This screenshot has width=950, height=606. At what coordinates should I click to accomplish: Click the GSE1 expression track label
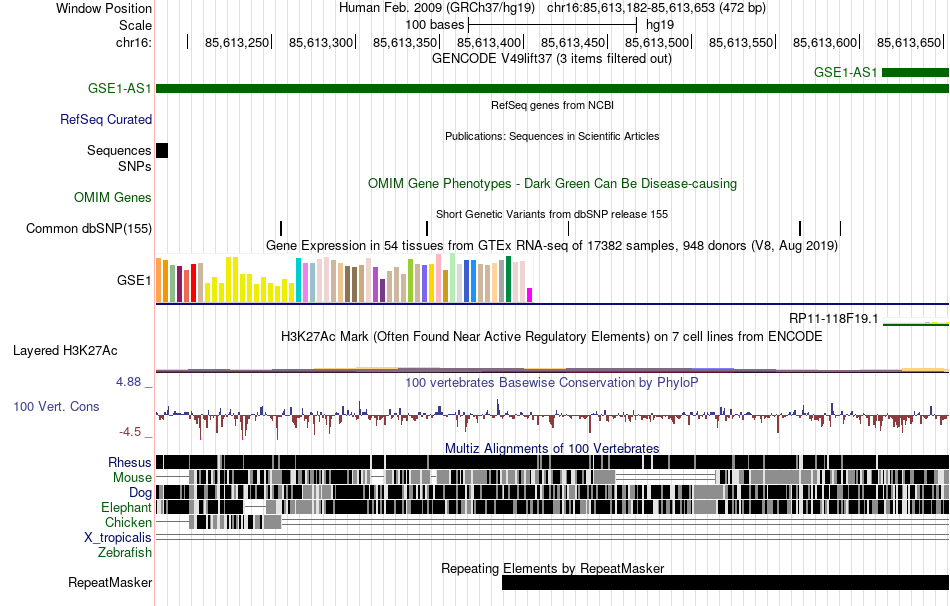pyautogui.click(x=134, y=280)
